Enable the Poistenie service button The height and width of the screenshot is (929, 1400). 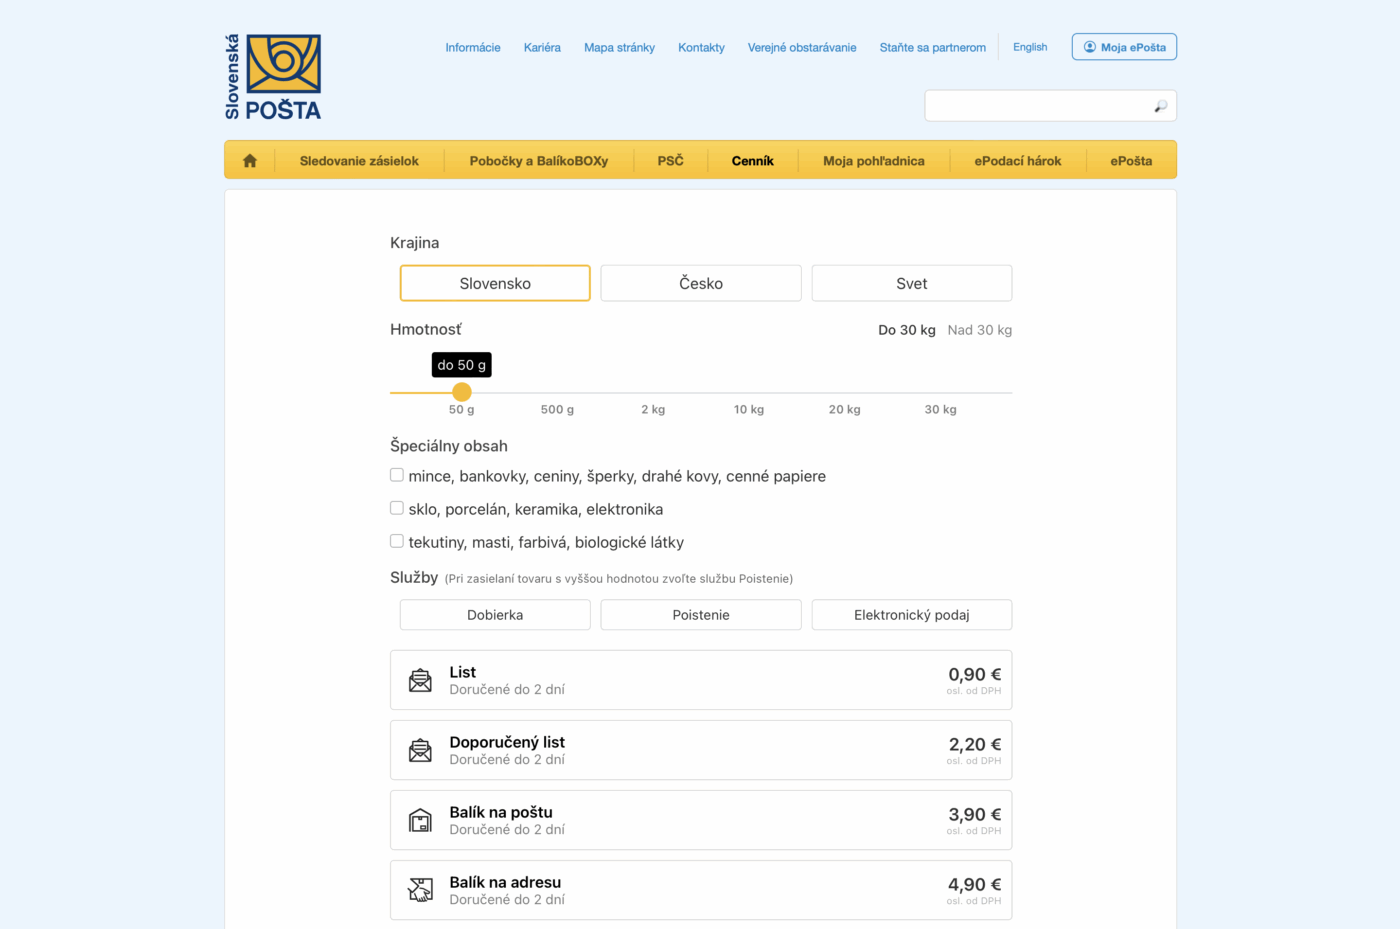click(x=700, y=615)
